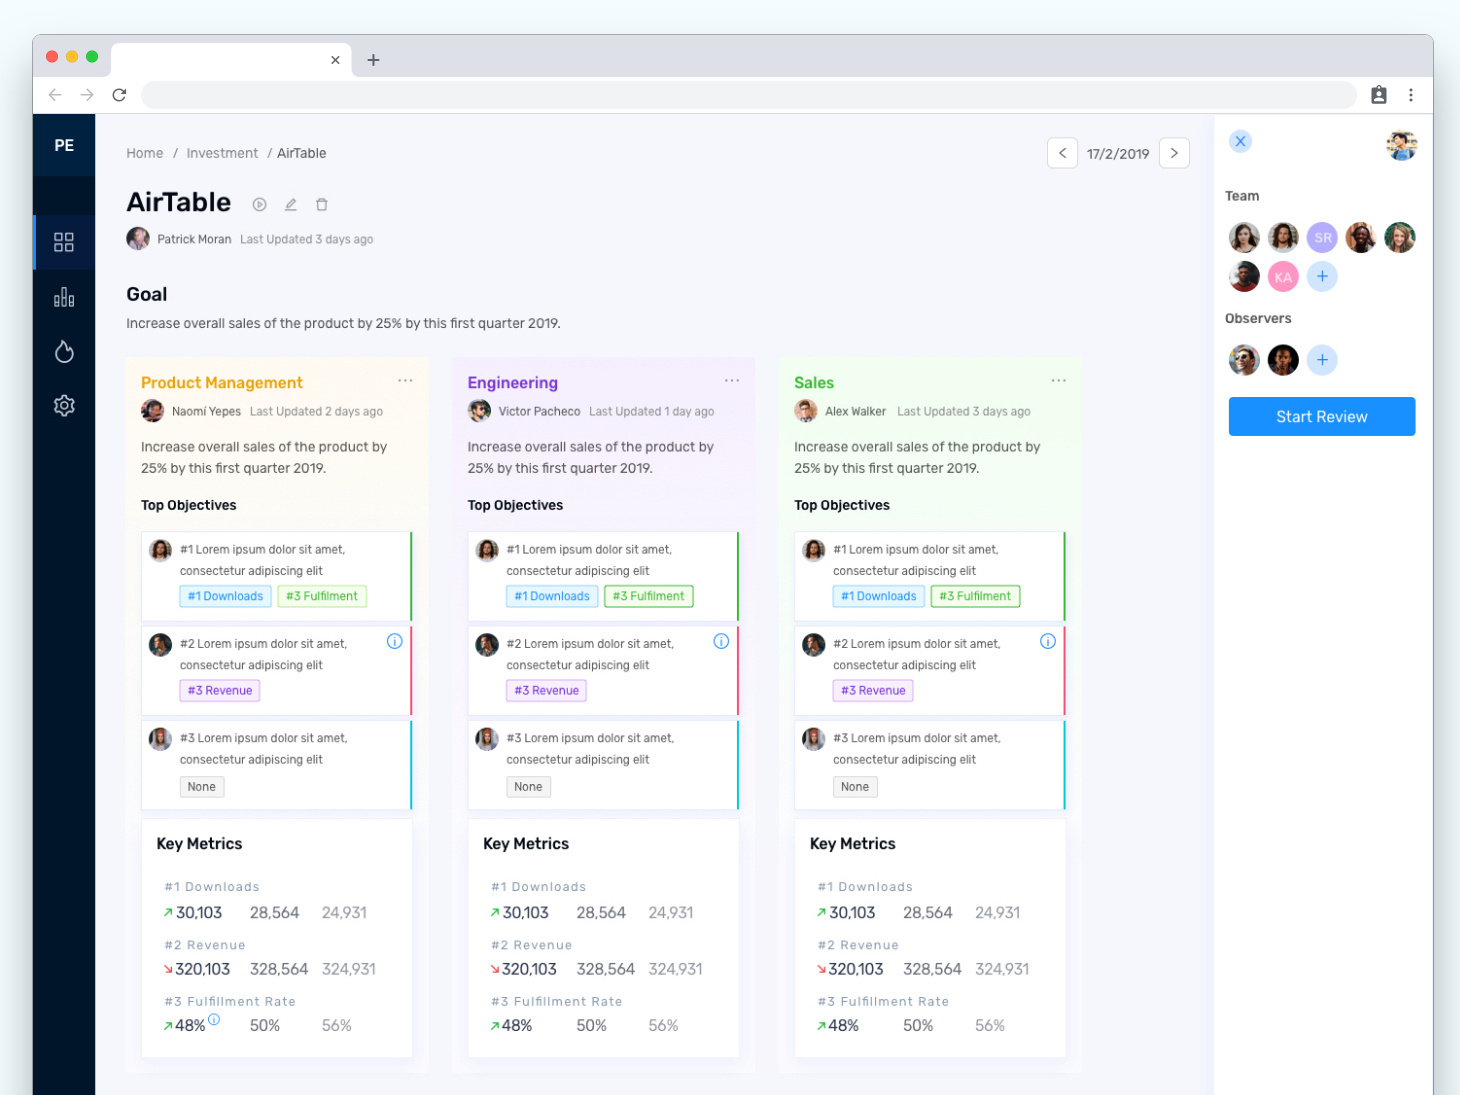Image resolution: width=1460 pixels, height=1095 pixels.
Task: Click #1 Downloads tag in Sales card
Action: click(879, 596)
